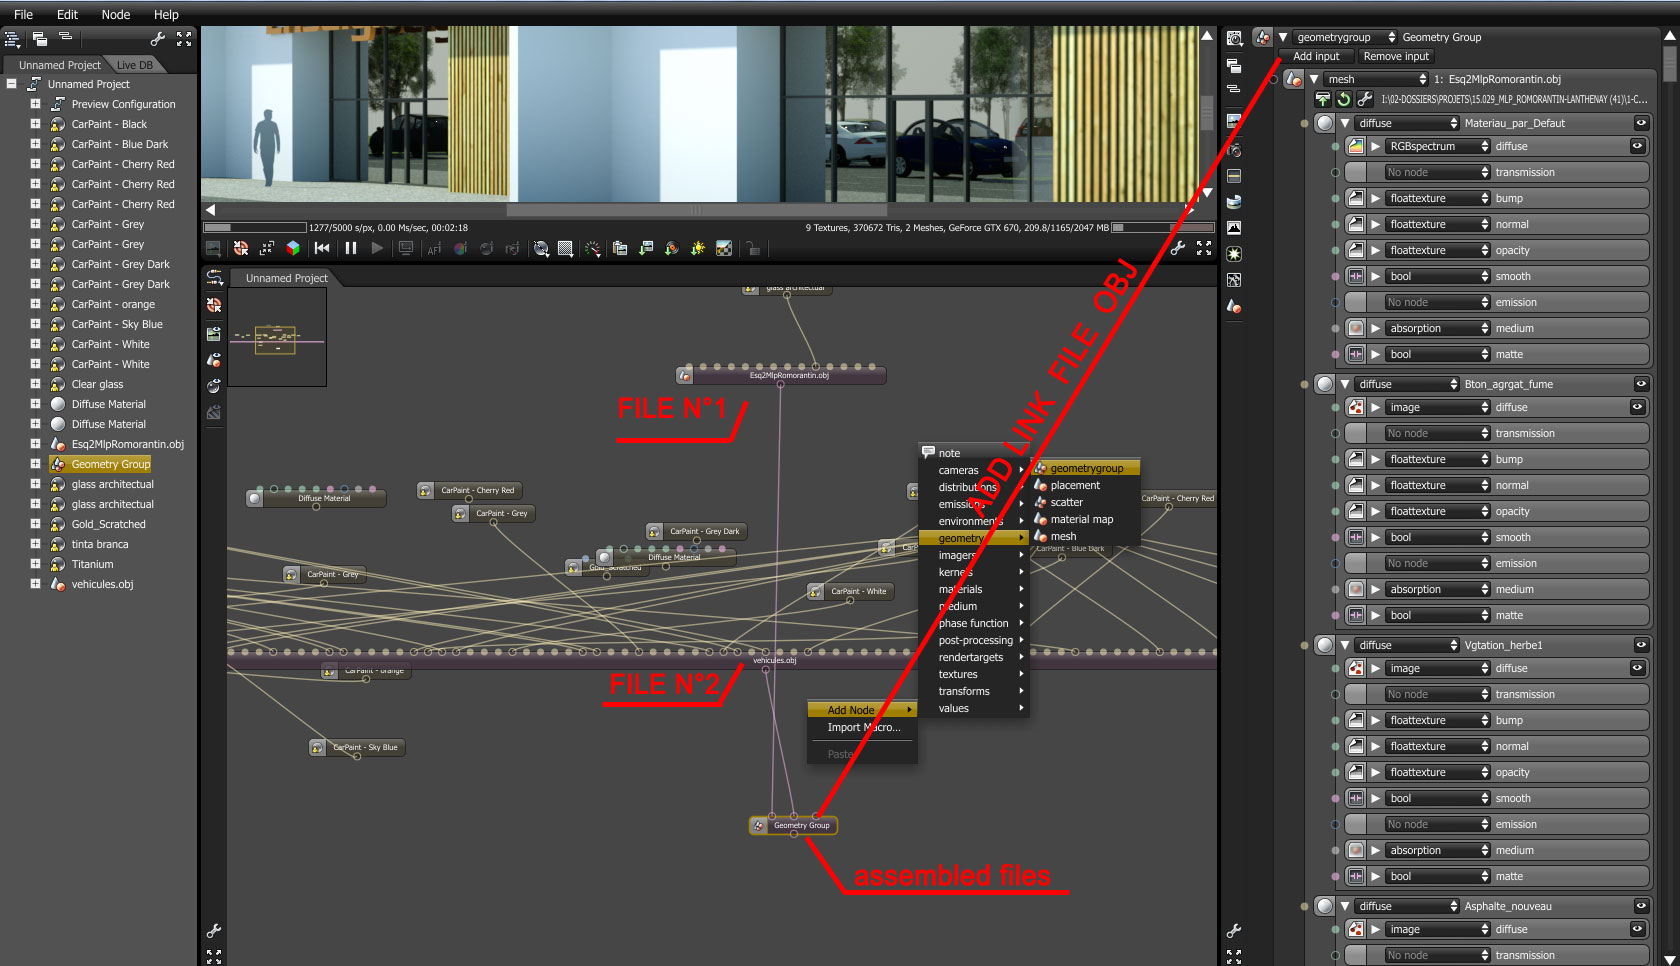
Task: Toggle the viewport lock icon
Action: [753, 248]
